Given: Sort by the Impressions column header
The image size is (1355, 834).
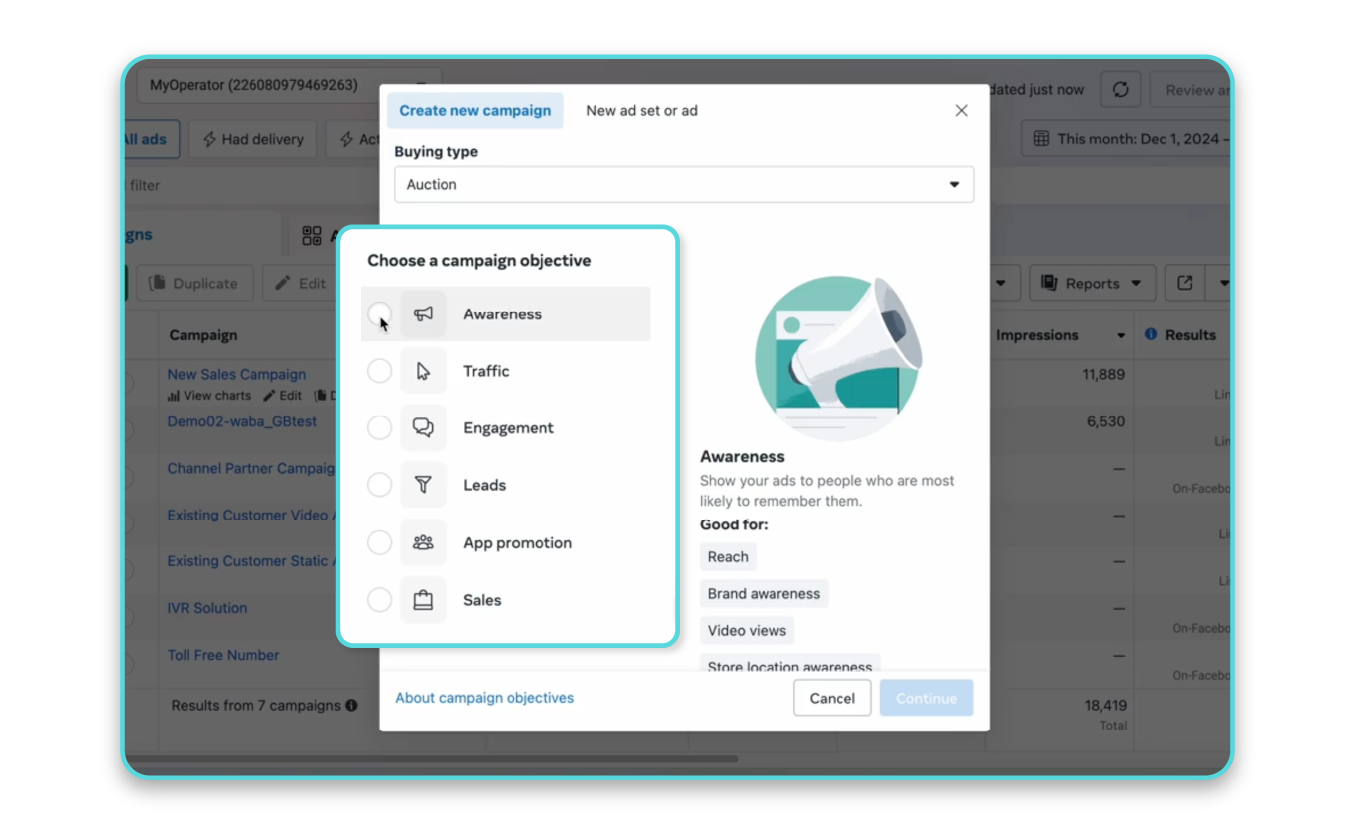Looking at the screenshot, I should click(x=1037, y=336).
